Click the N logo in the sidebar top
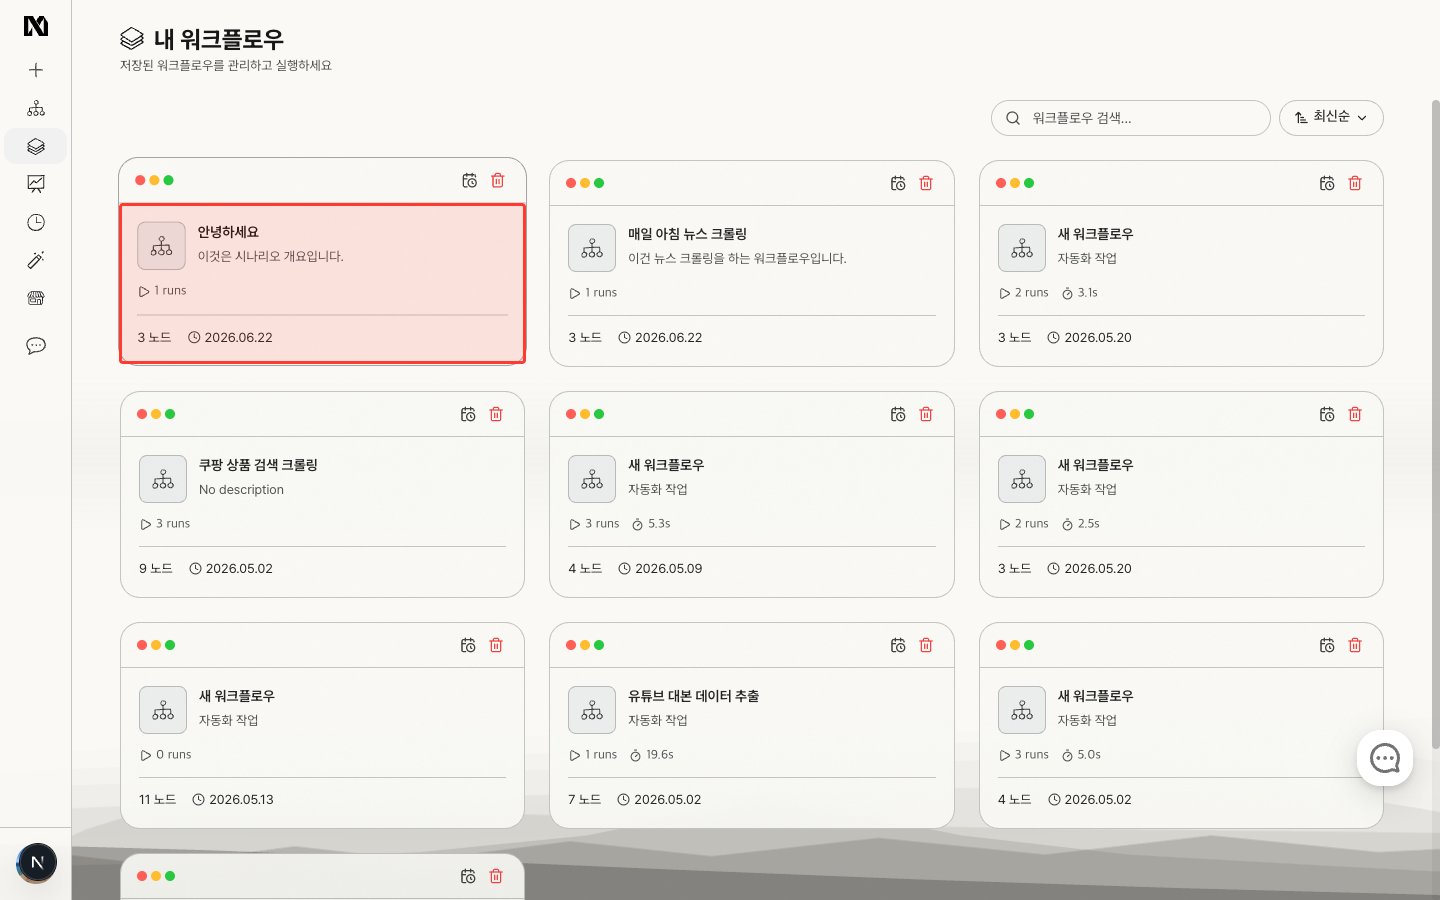 click(36, 25)
